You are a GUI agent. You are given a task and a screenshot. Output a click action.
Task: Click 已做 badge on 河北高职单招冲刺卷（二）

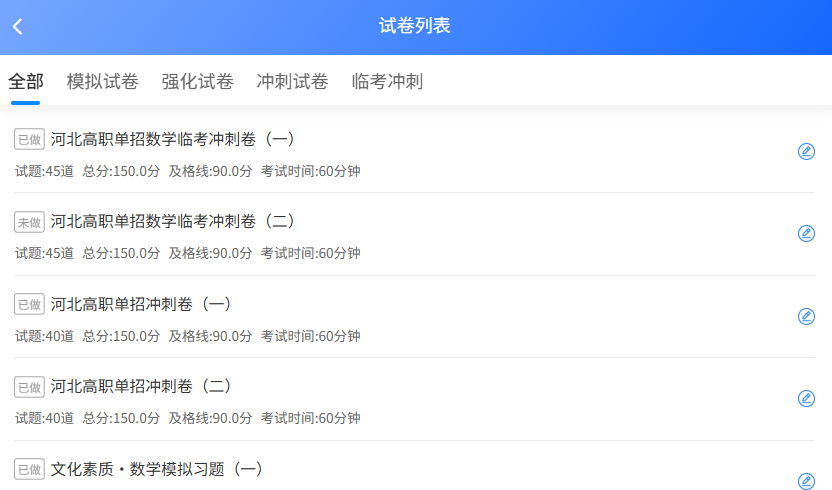(x=29, y=386)
